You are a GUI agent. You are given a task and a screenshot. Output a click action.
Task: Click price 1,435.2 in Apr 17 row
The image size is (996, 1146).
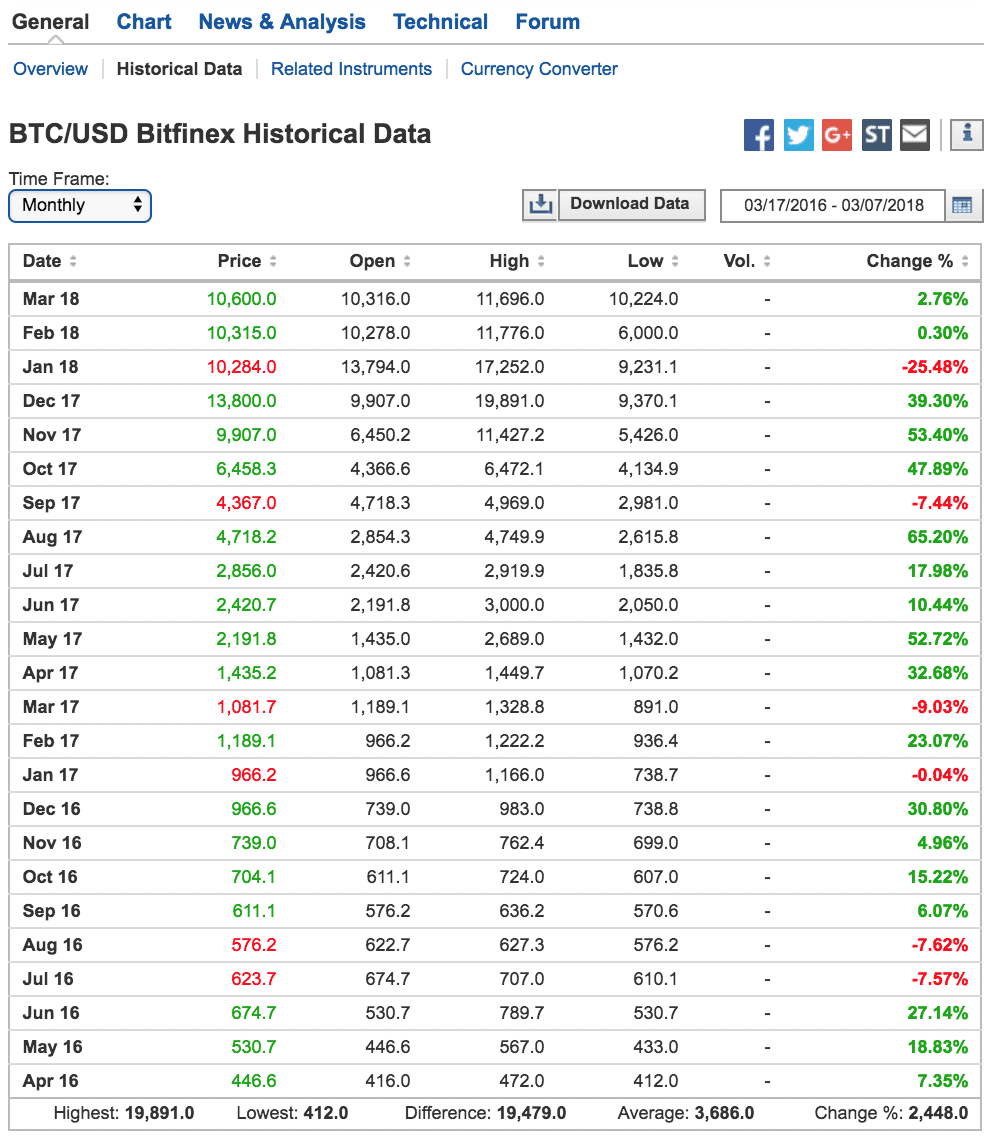247,673
